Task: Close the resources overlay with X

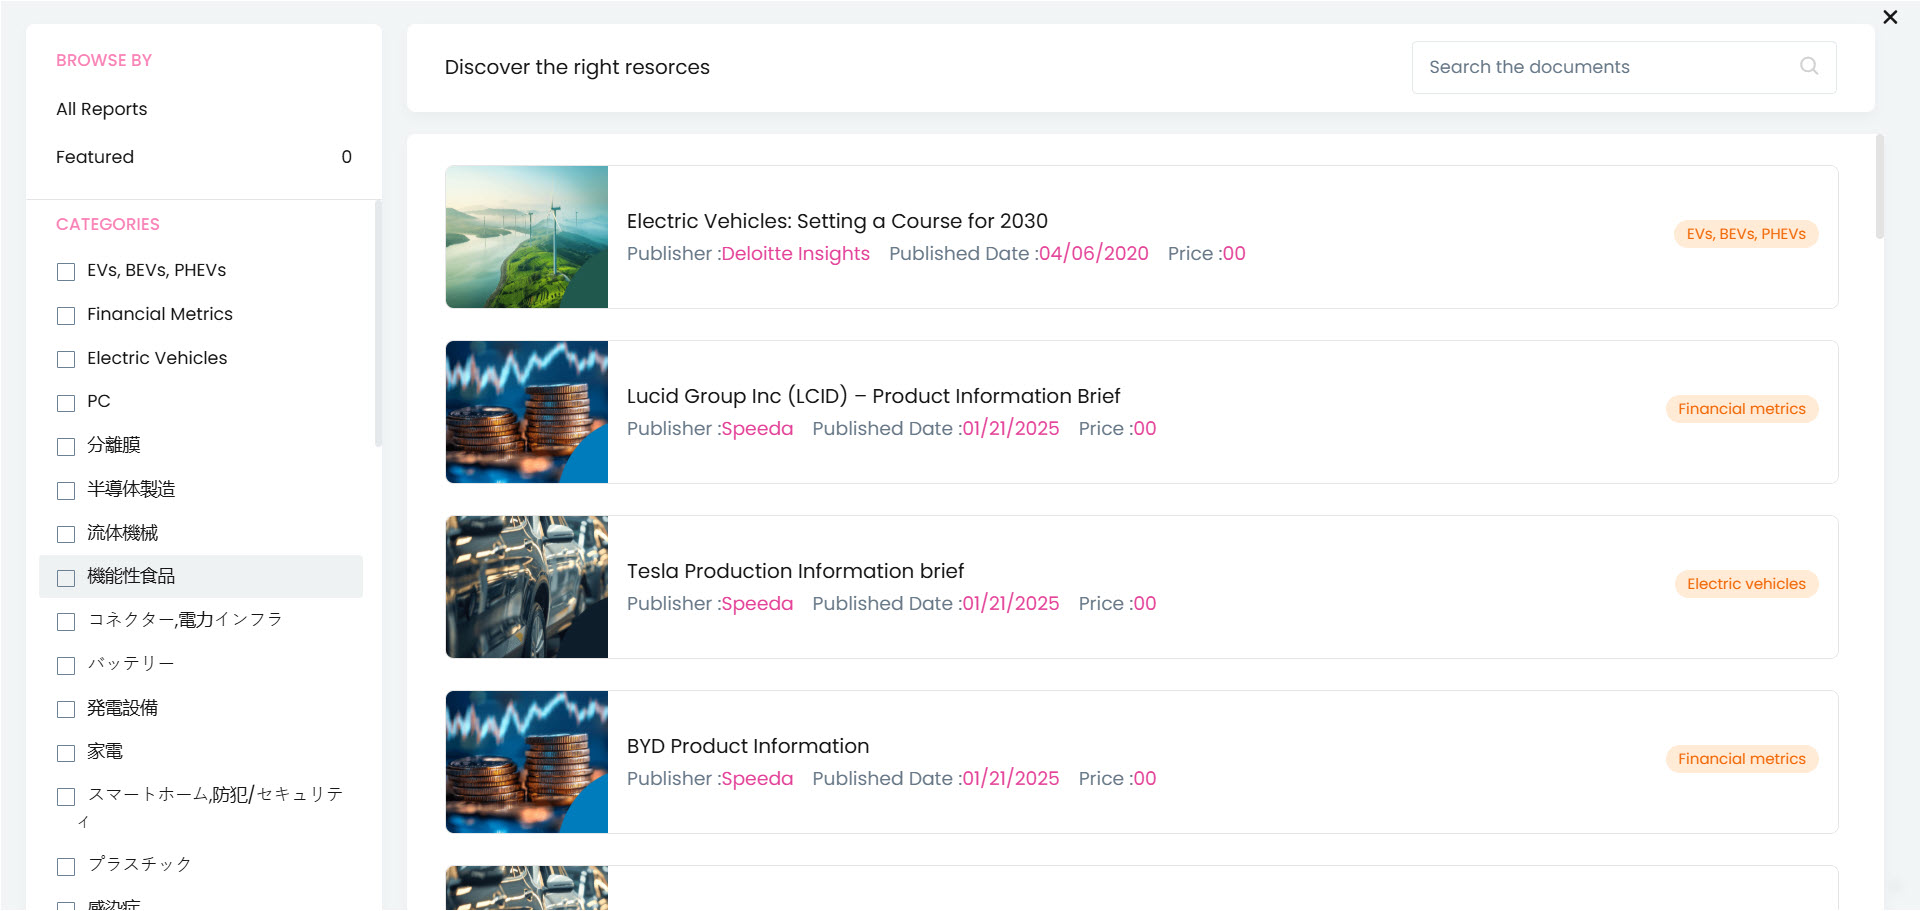Action: (1890, 17)
